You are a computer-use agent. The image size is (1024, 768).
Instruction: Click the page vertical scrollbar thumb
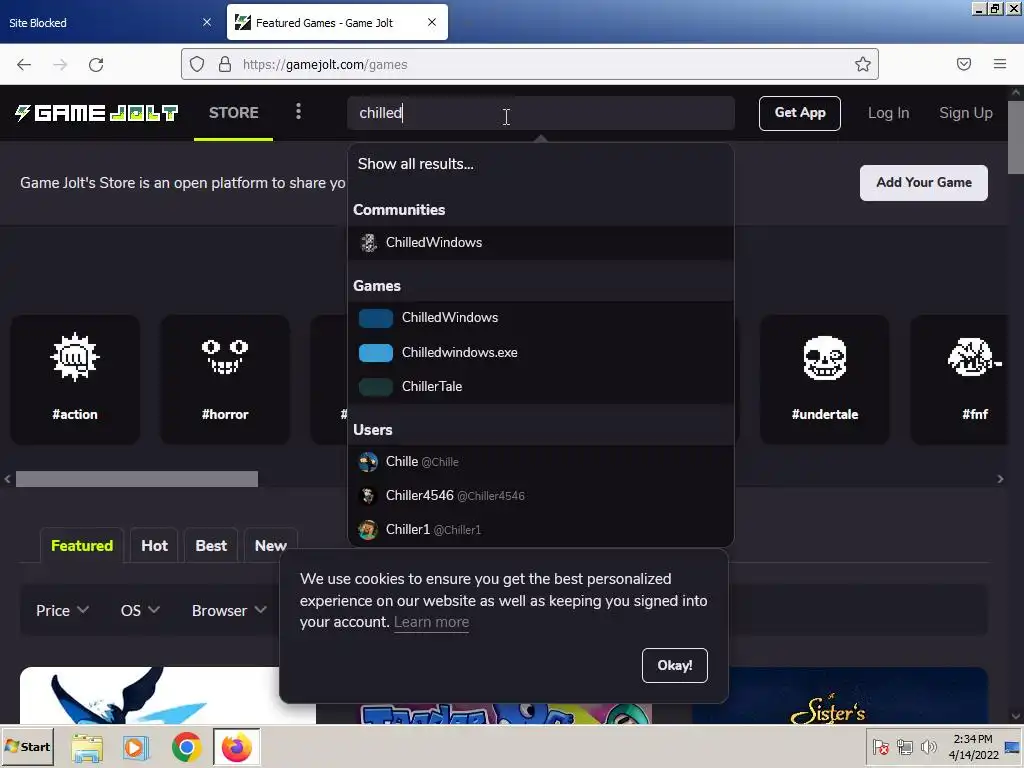click(x=1016, y=137)
